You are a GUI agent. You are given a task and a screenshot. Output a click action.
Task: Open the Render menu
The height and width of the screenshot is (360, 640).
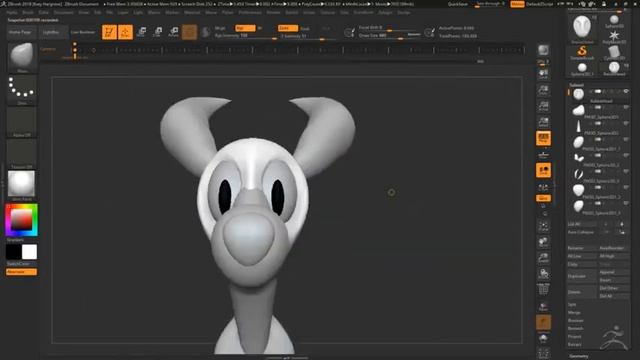point(273,13)
